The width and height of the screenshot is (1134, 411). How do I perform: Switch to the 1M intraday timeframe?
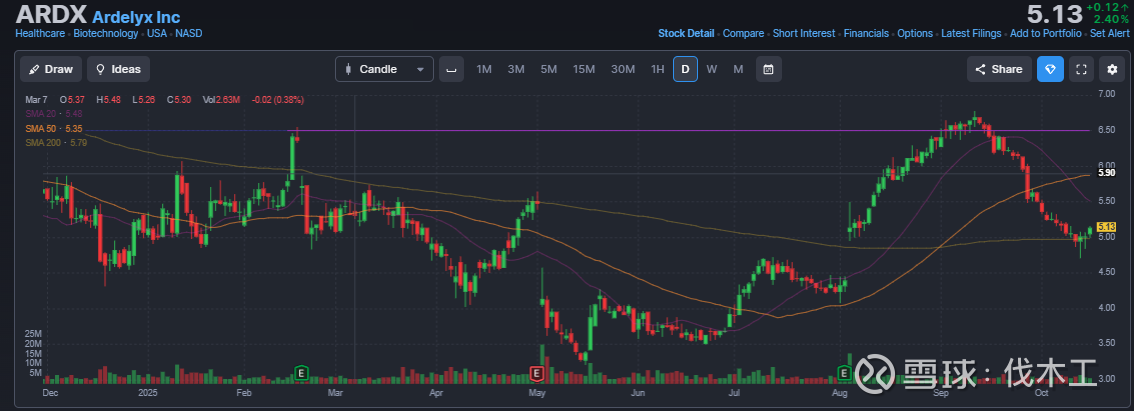click(484, 69)
